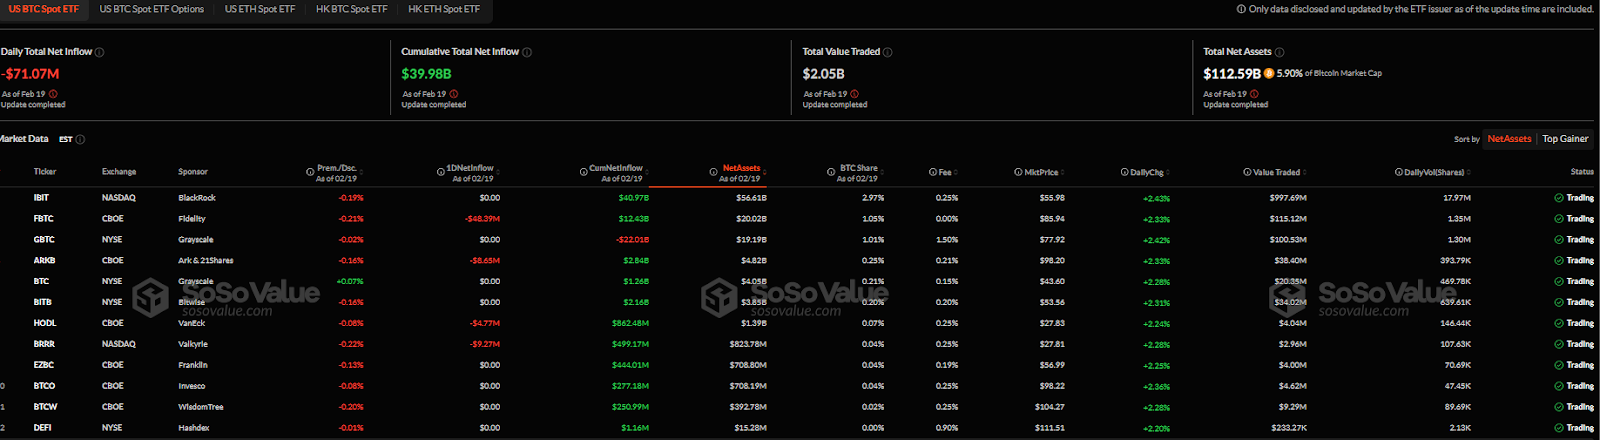Click info icon of Prem./Dsc. column
1600x440 pixels.
[310, 172]
